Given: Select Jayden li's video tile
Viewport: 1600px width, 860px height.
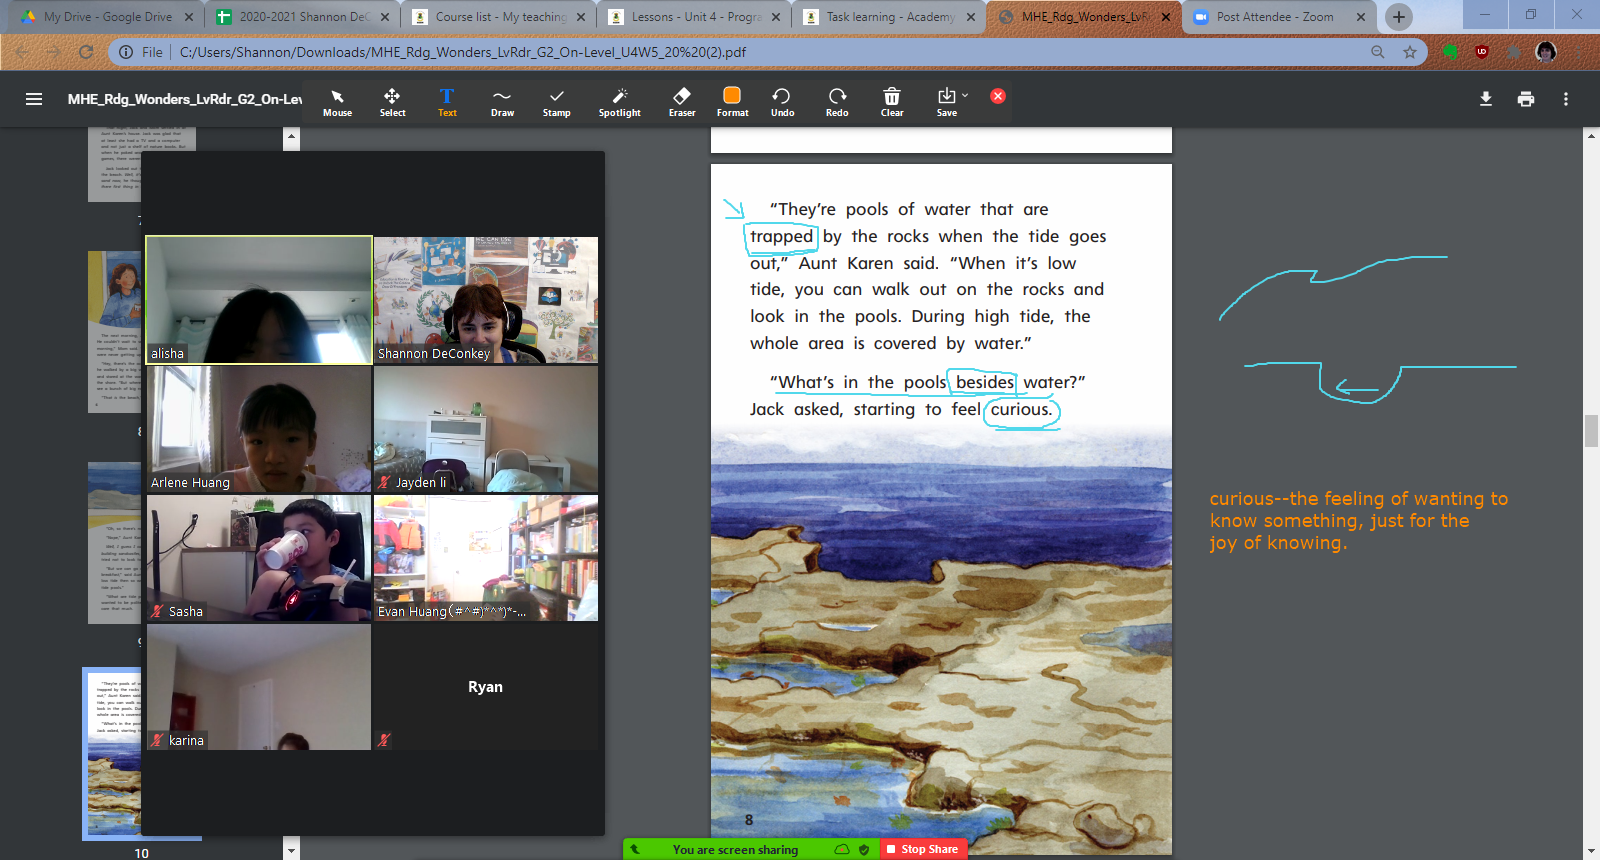Looking at the screenshot, I should [486, 429].
